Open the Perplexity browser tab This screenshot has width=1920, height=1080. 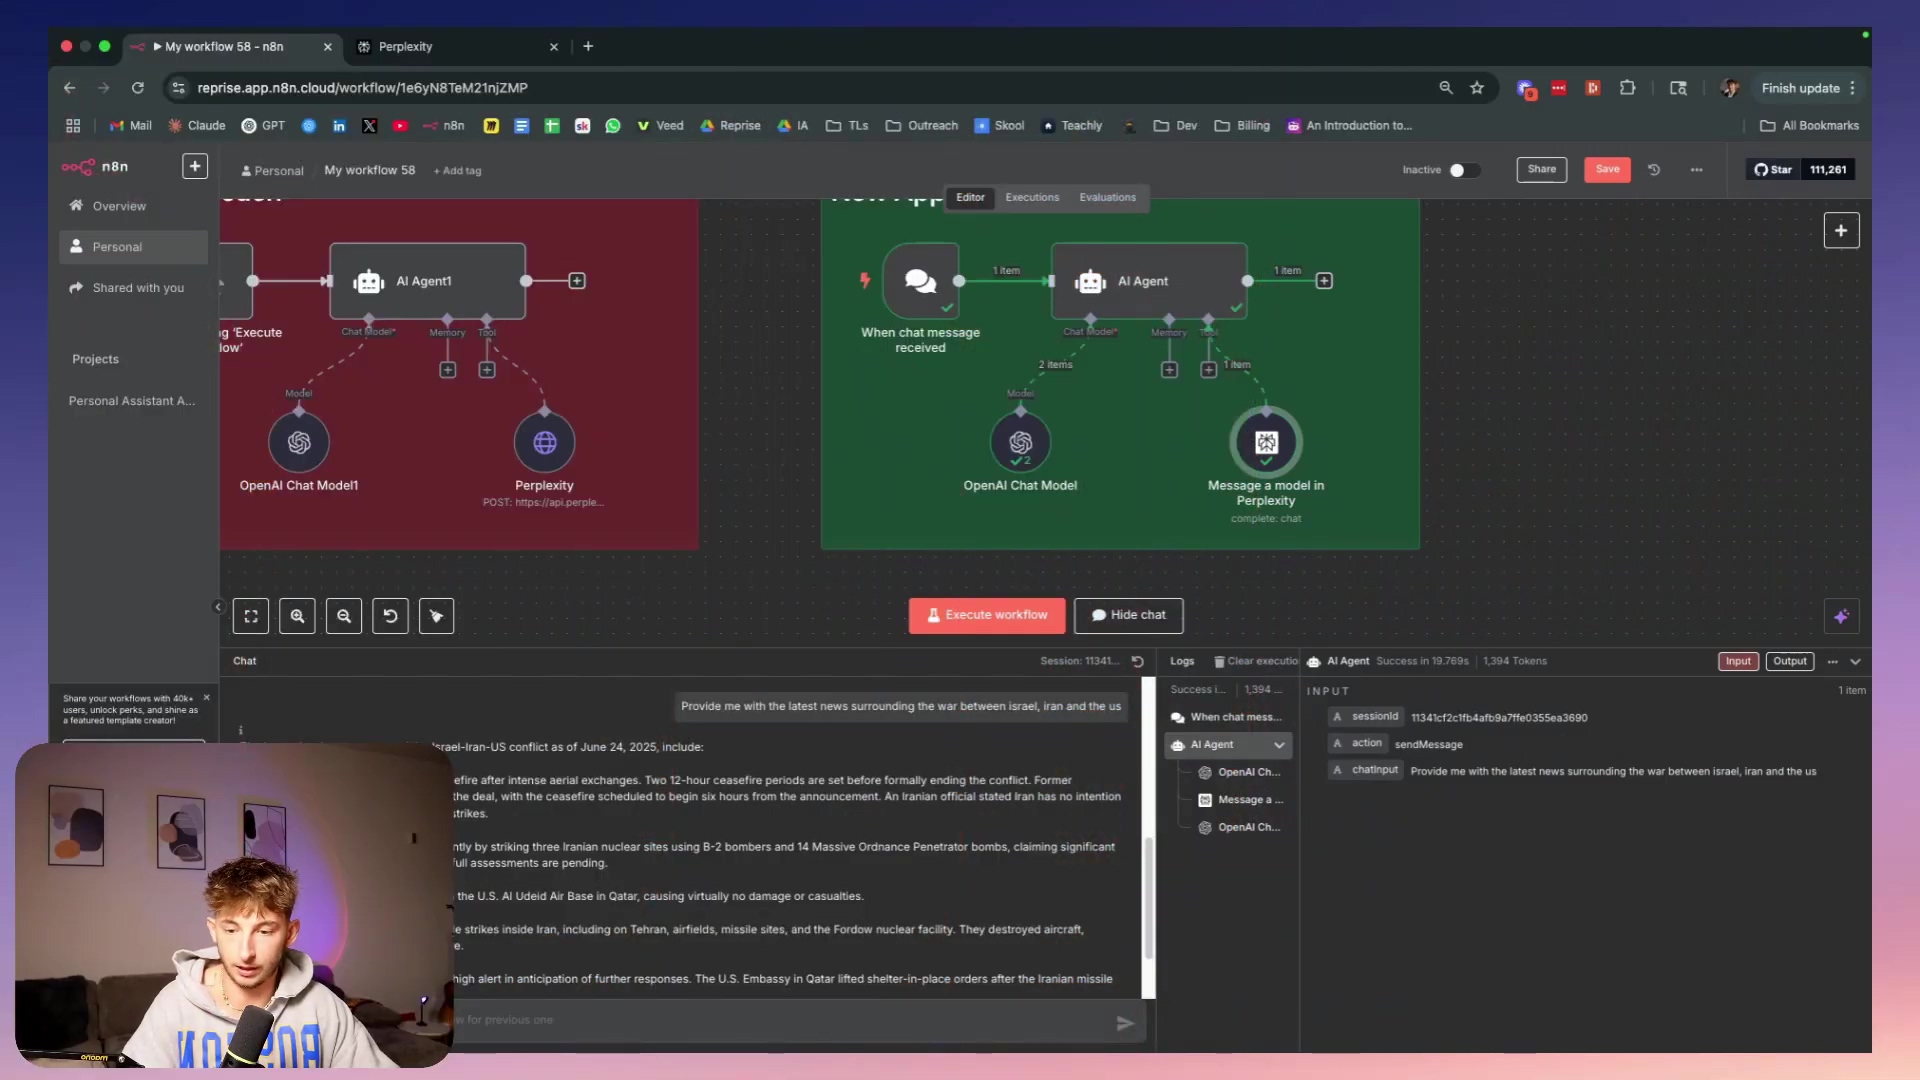click(x=456, y=47)
